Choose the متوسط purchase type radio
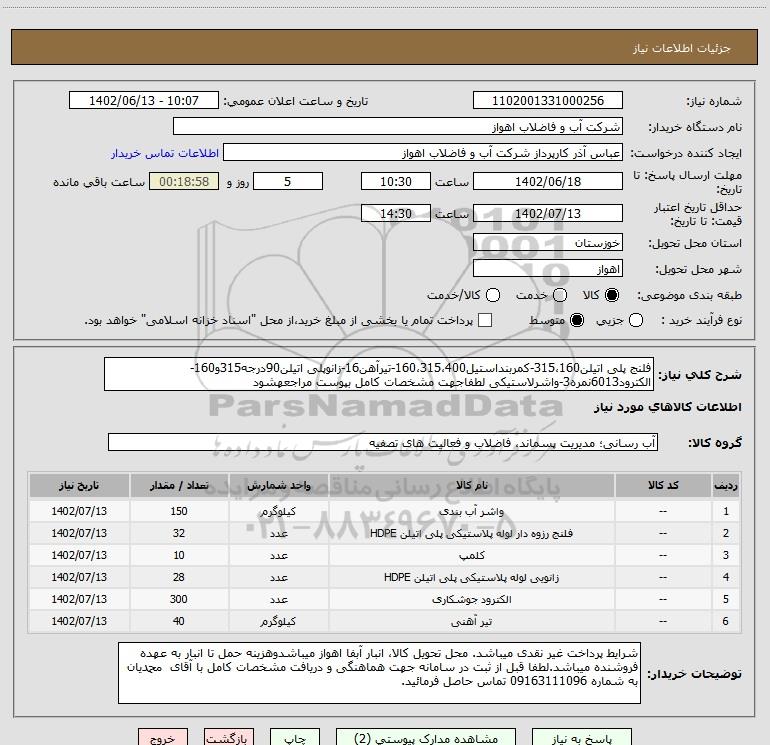 coord(577,321)
